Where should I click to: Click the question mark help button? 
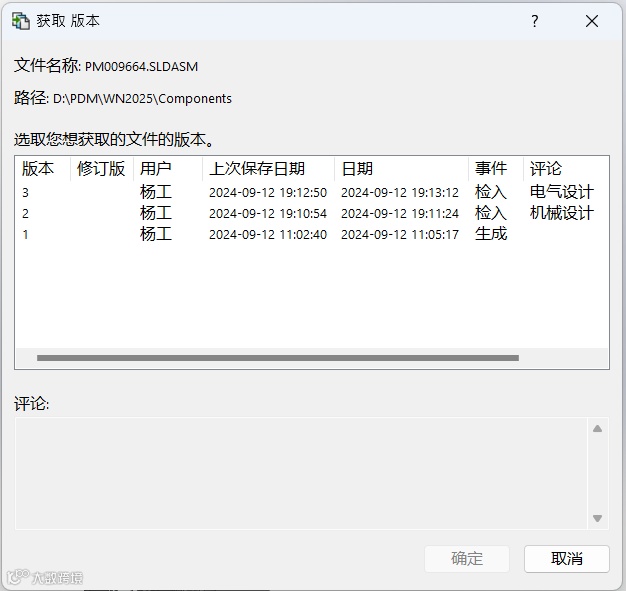point(535,21)
